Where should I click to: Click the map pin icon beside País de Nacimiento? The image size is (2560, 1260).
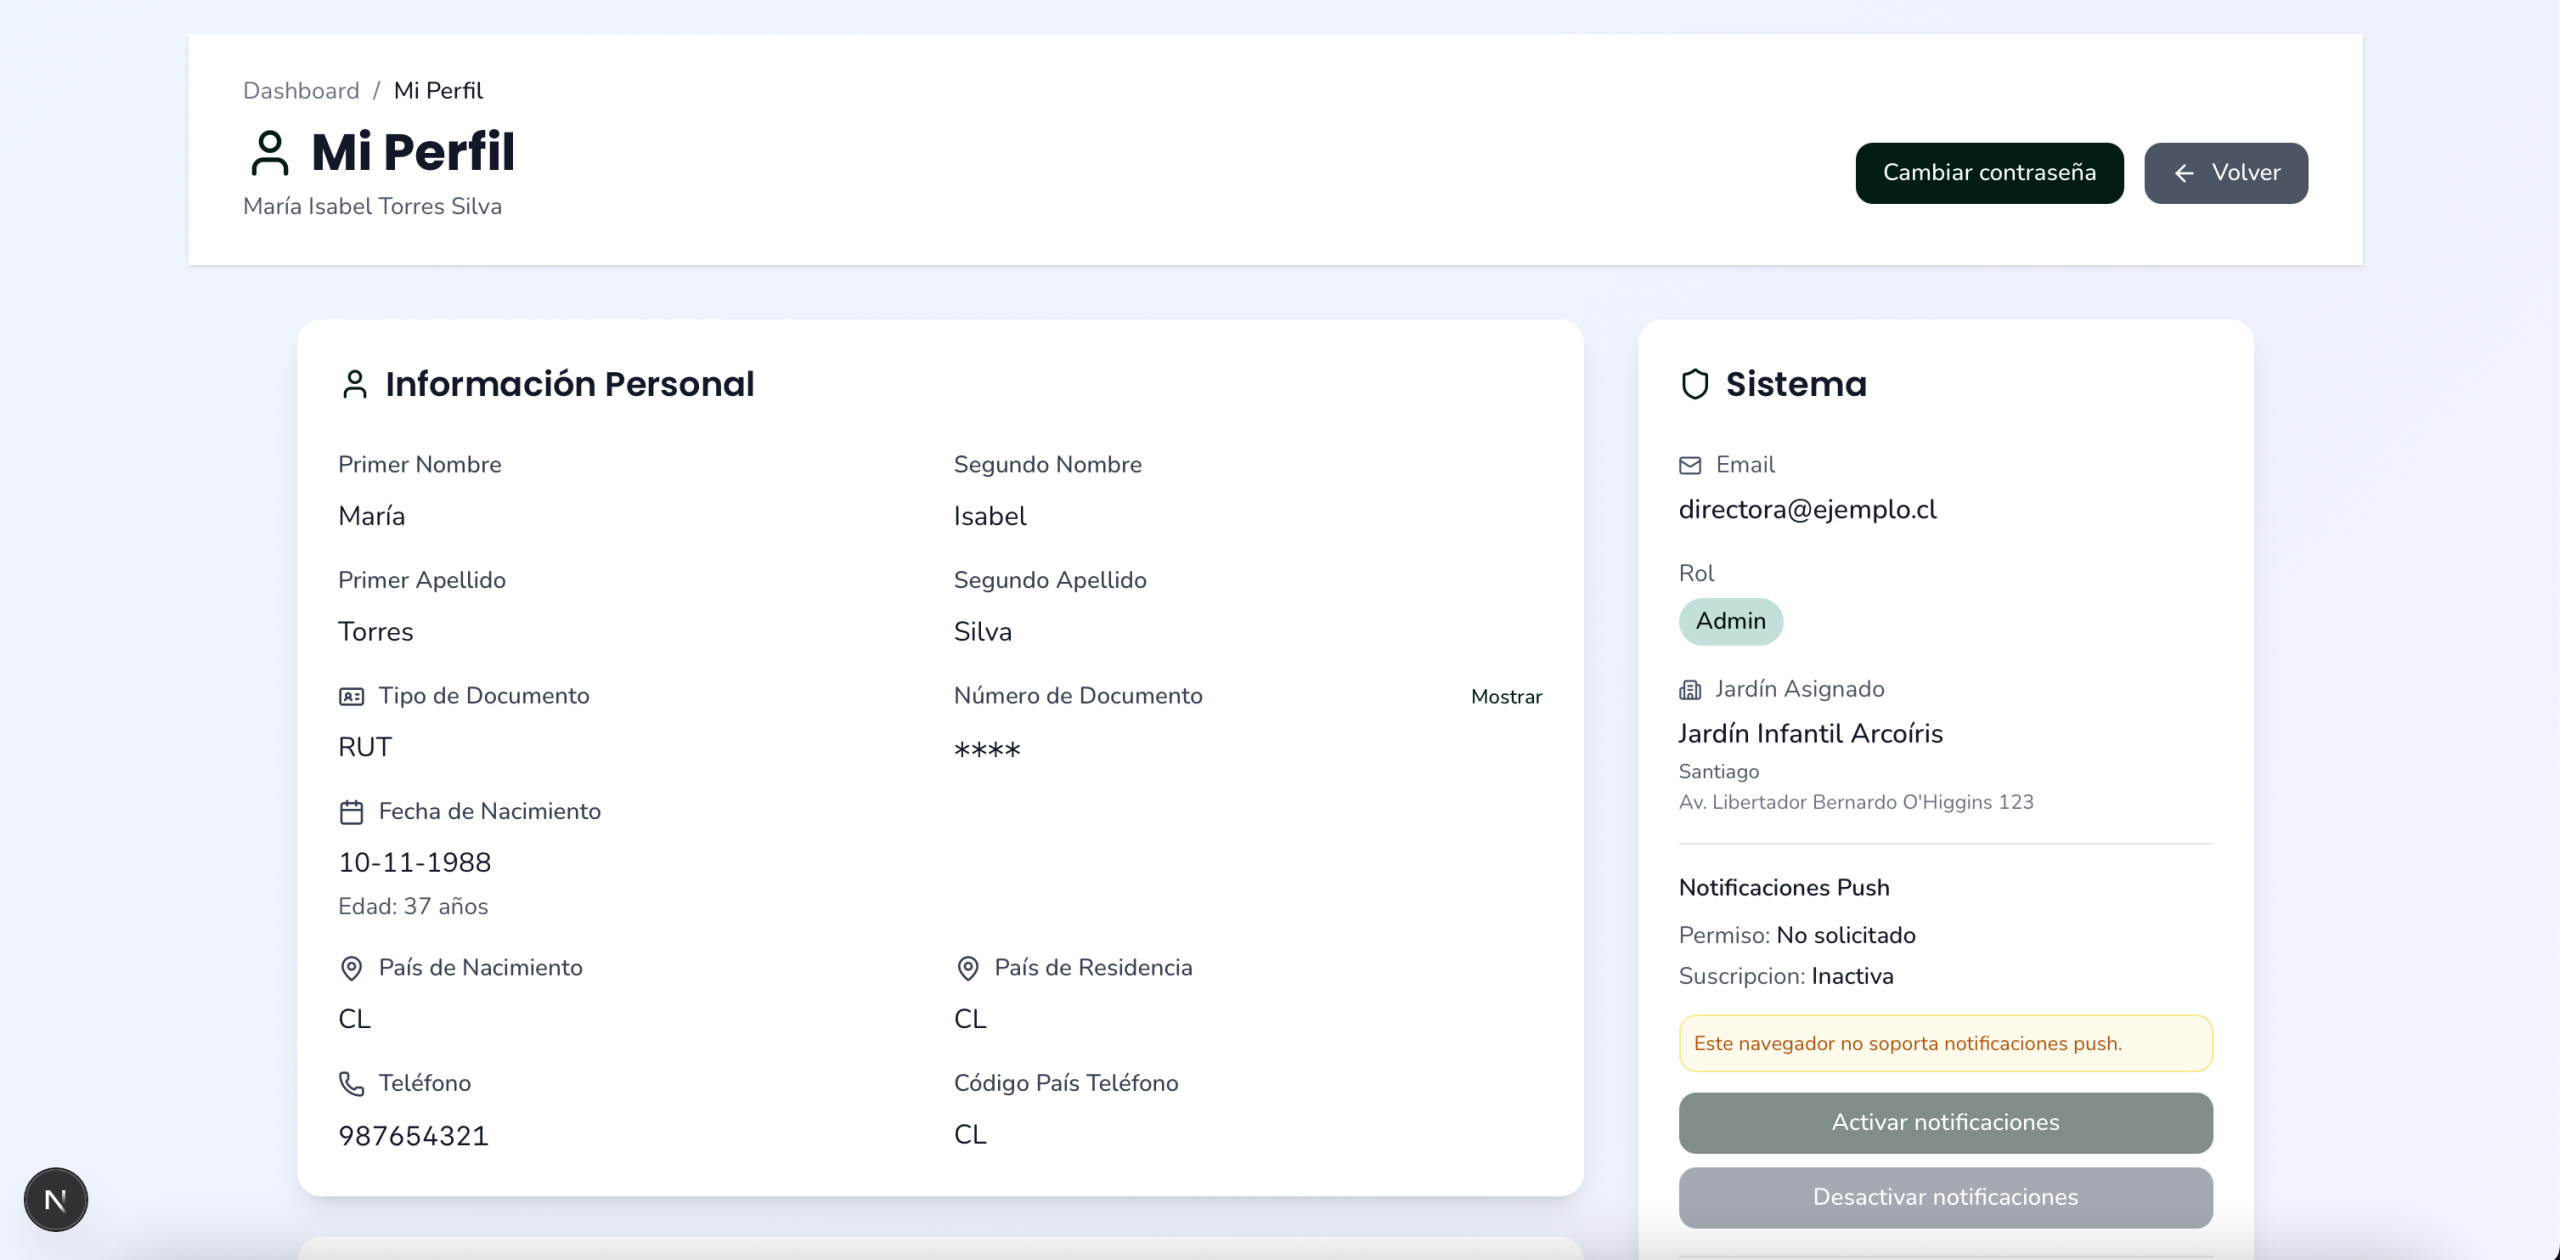click(x=352, y=968)
